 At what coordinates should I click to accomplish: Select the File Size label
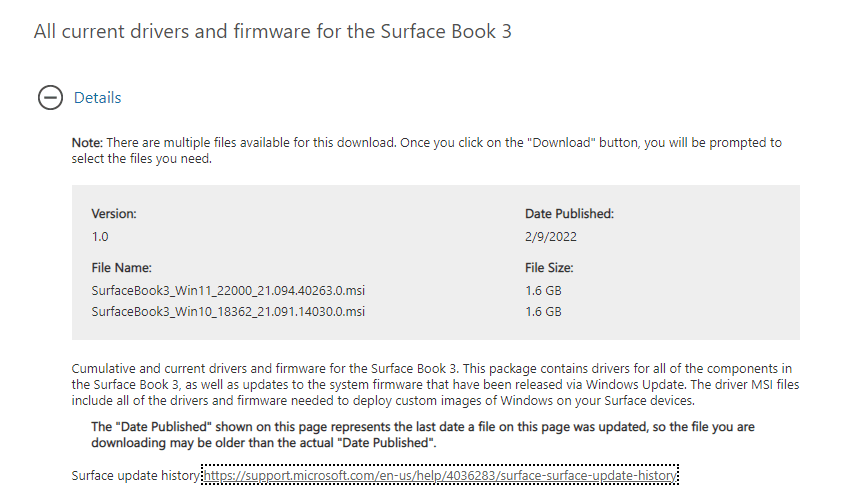click(549, 268)
